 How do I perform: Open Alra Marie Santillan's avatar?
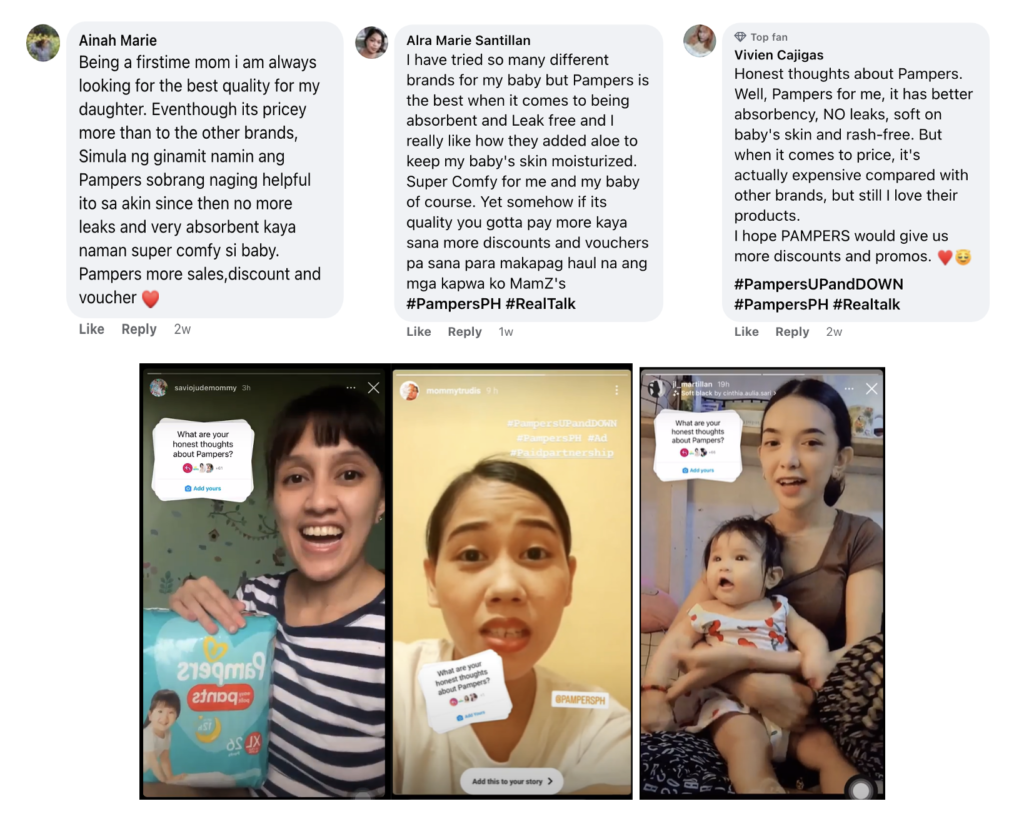coord(372,42)
